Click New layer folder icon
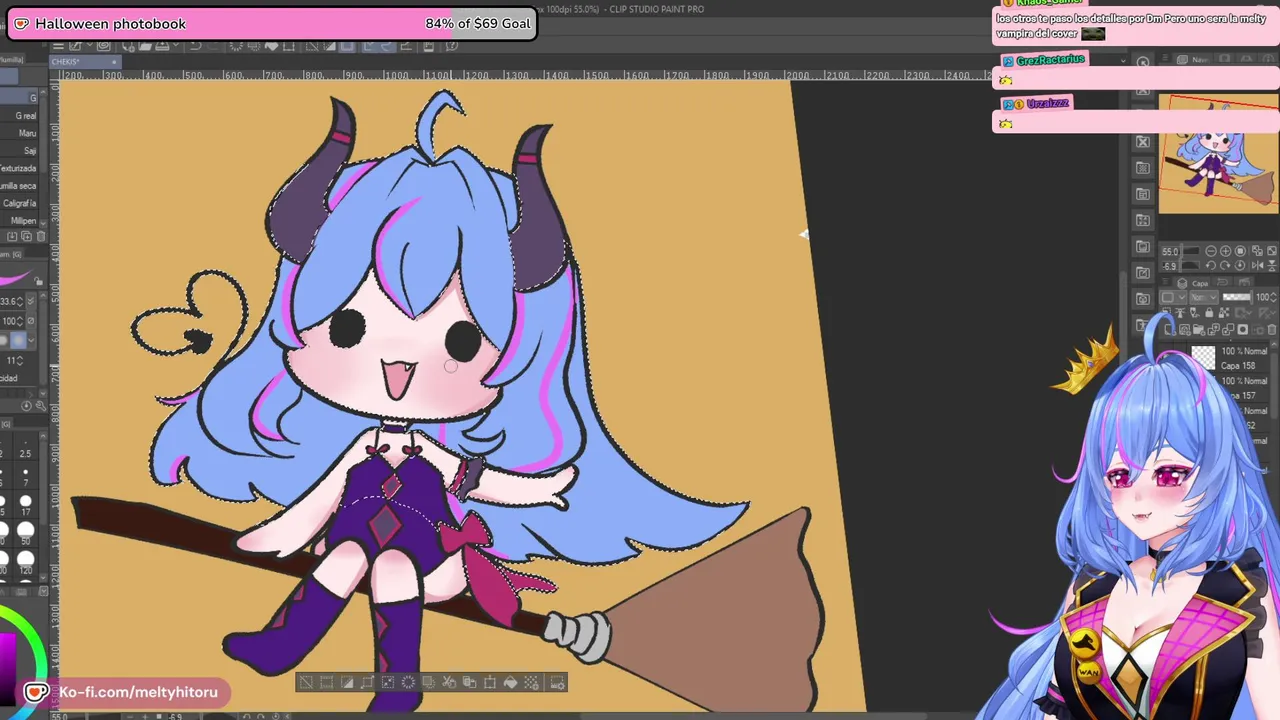Viewport: 1280px width, 720px height. pos(1199,330)
